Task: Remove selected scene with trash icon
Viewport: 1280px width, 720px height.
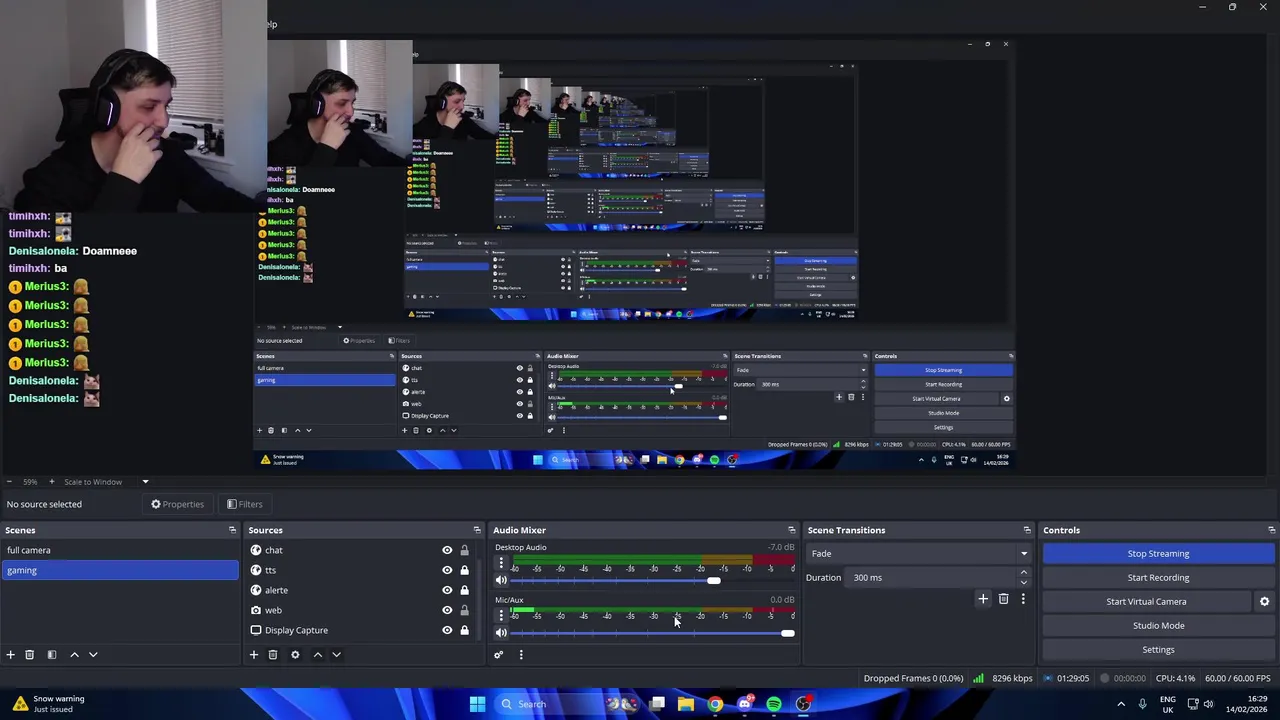Action: coord(29,654)
